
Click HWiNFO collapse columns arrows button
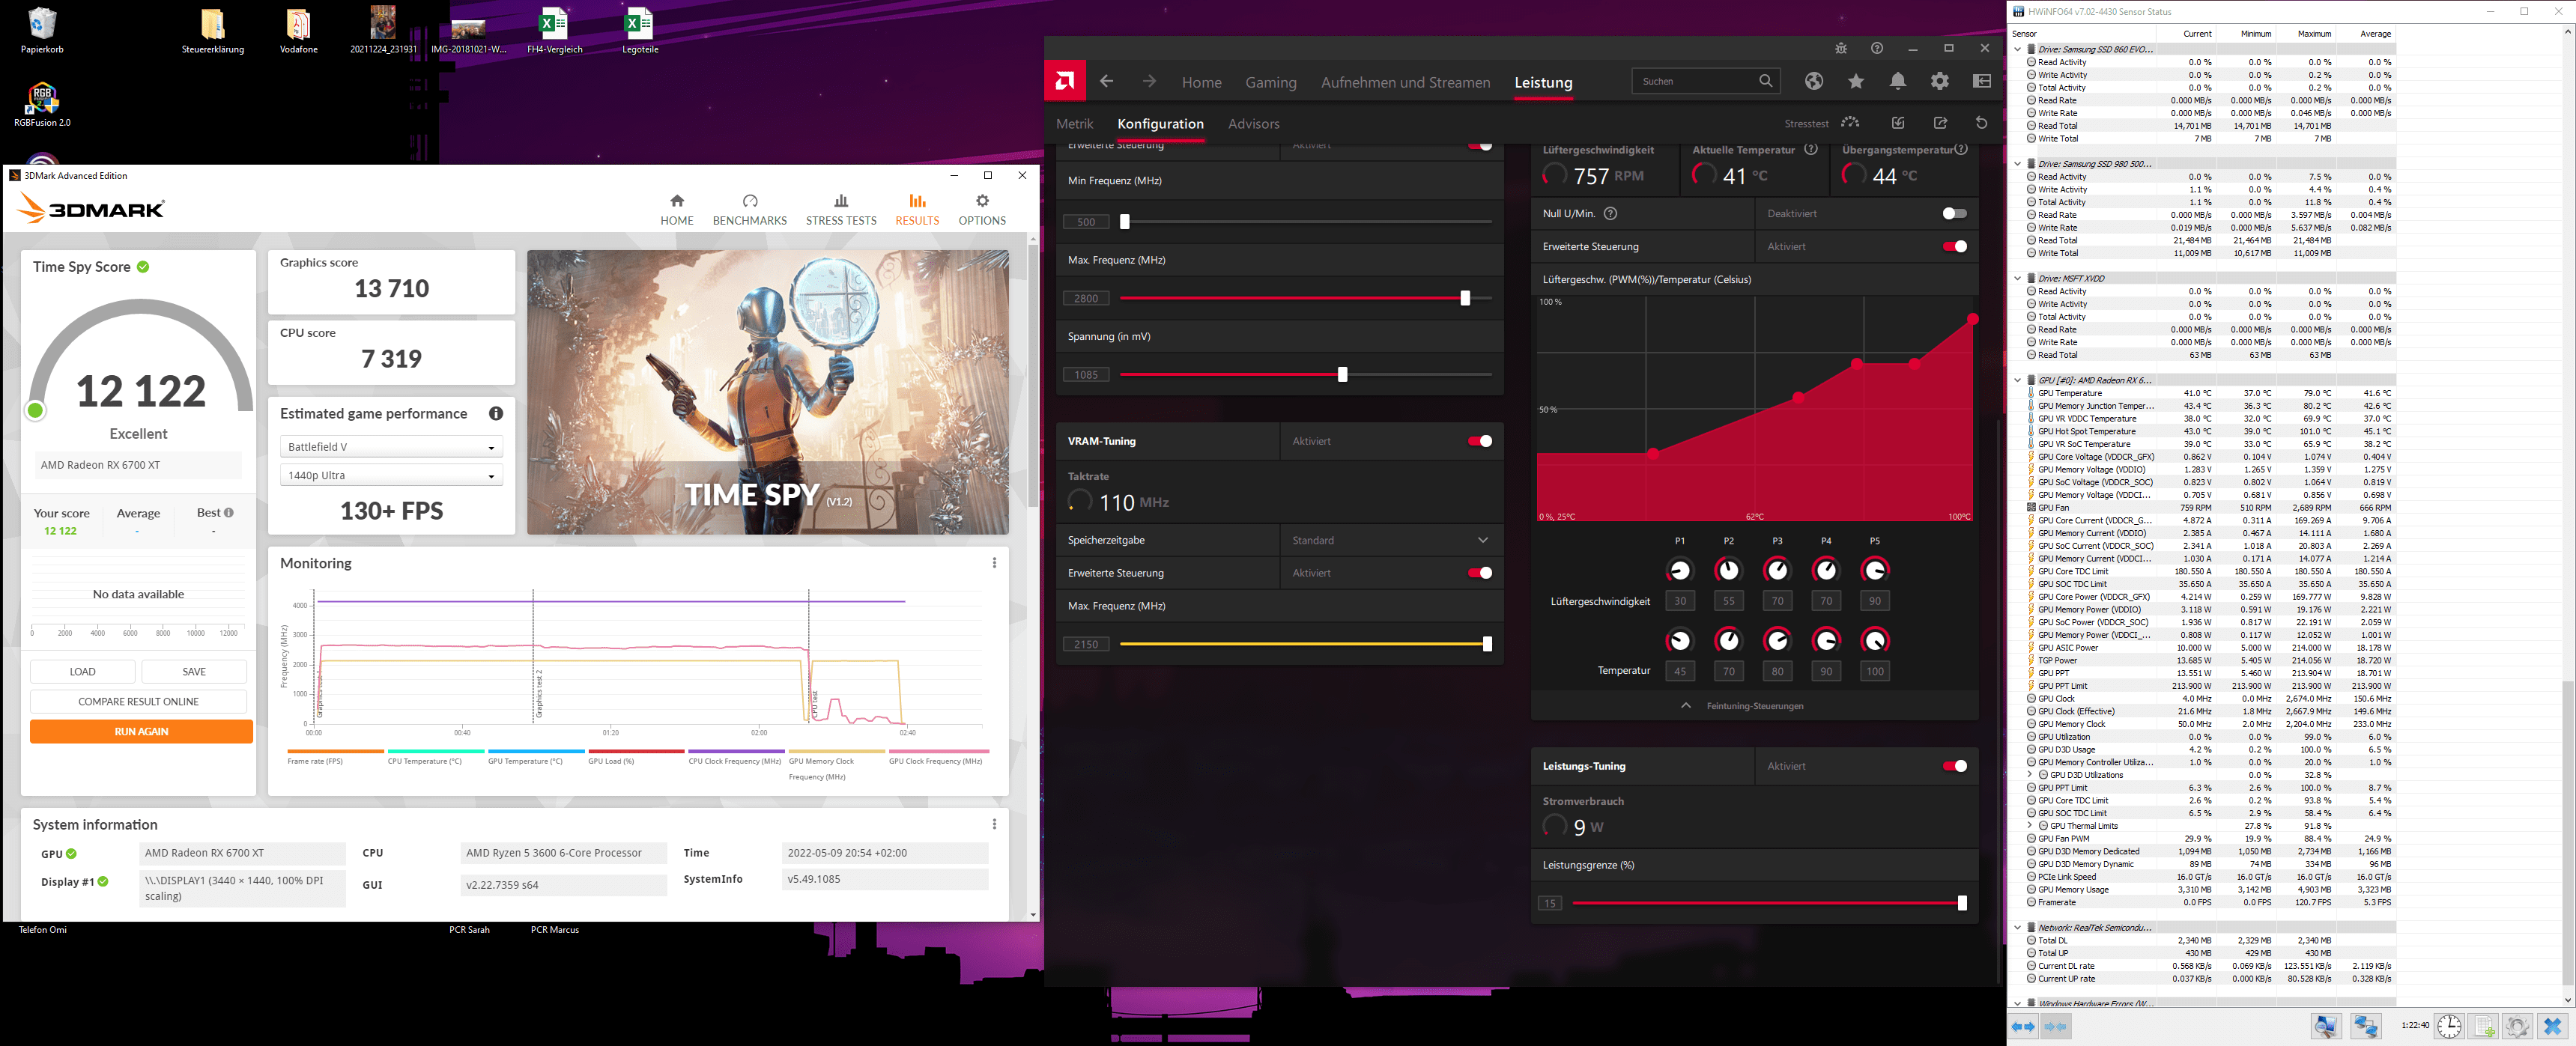(2056, 1027)
